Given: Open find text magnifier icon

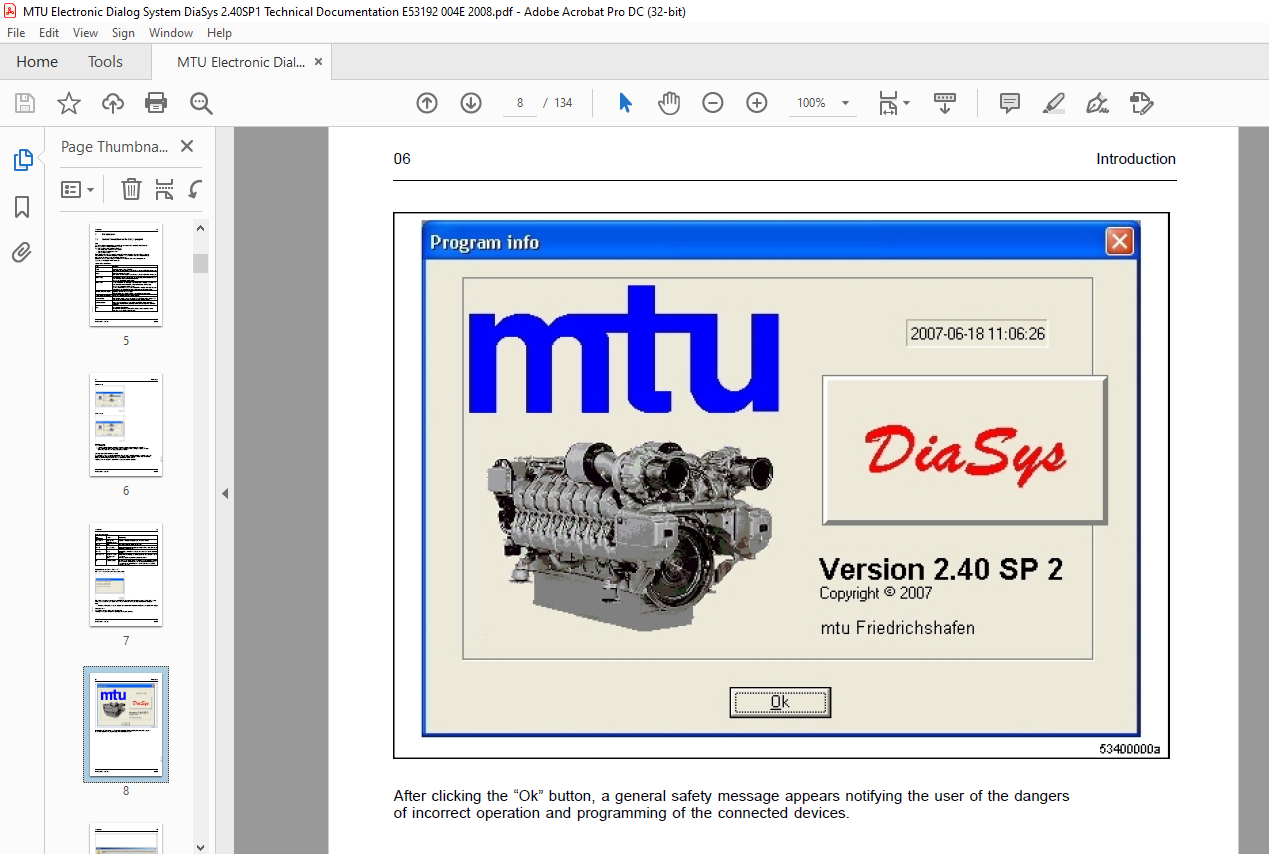Looking at the screenshot, I should (x=201, y=103).
